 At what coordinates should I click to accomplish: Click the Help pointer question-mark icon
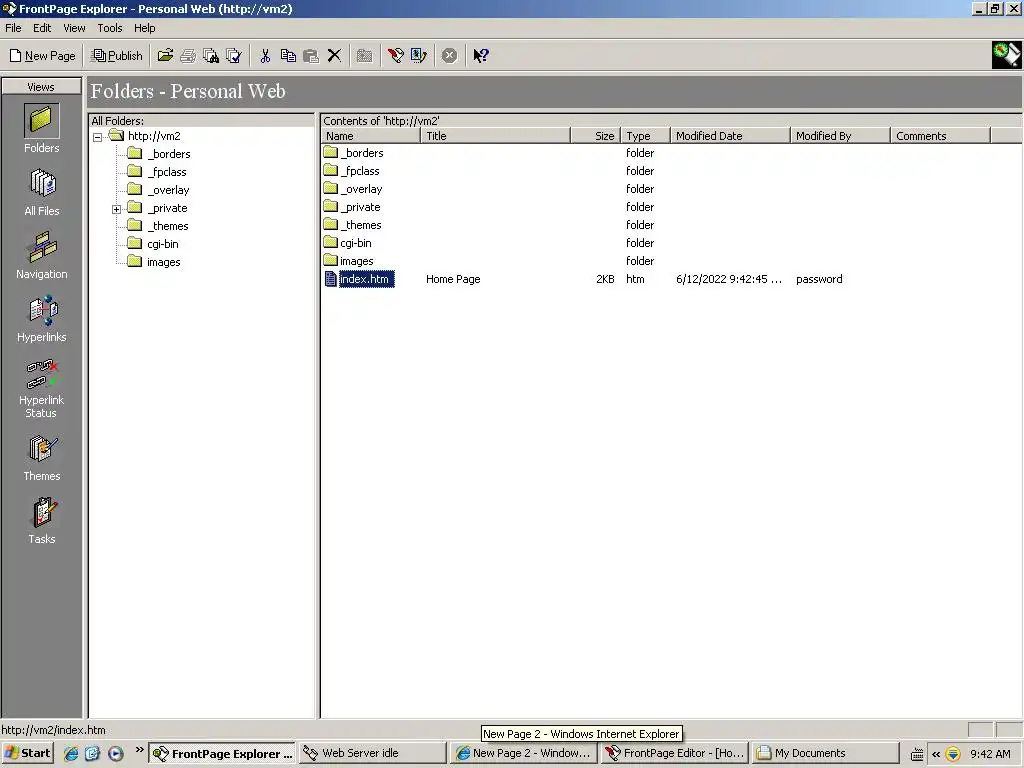coord(481,56)
